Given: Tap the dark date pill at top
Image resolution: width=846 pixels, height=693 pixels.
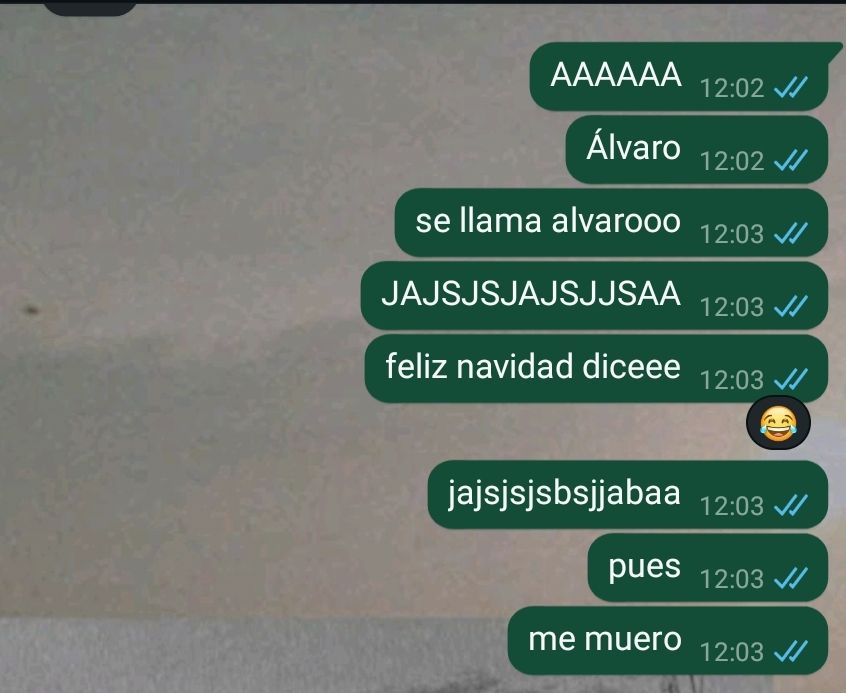Looking at the screenshot, I should [89, 8].
